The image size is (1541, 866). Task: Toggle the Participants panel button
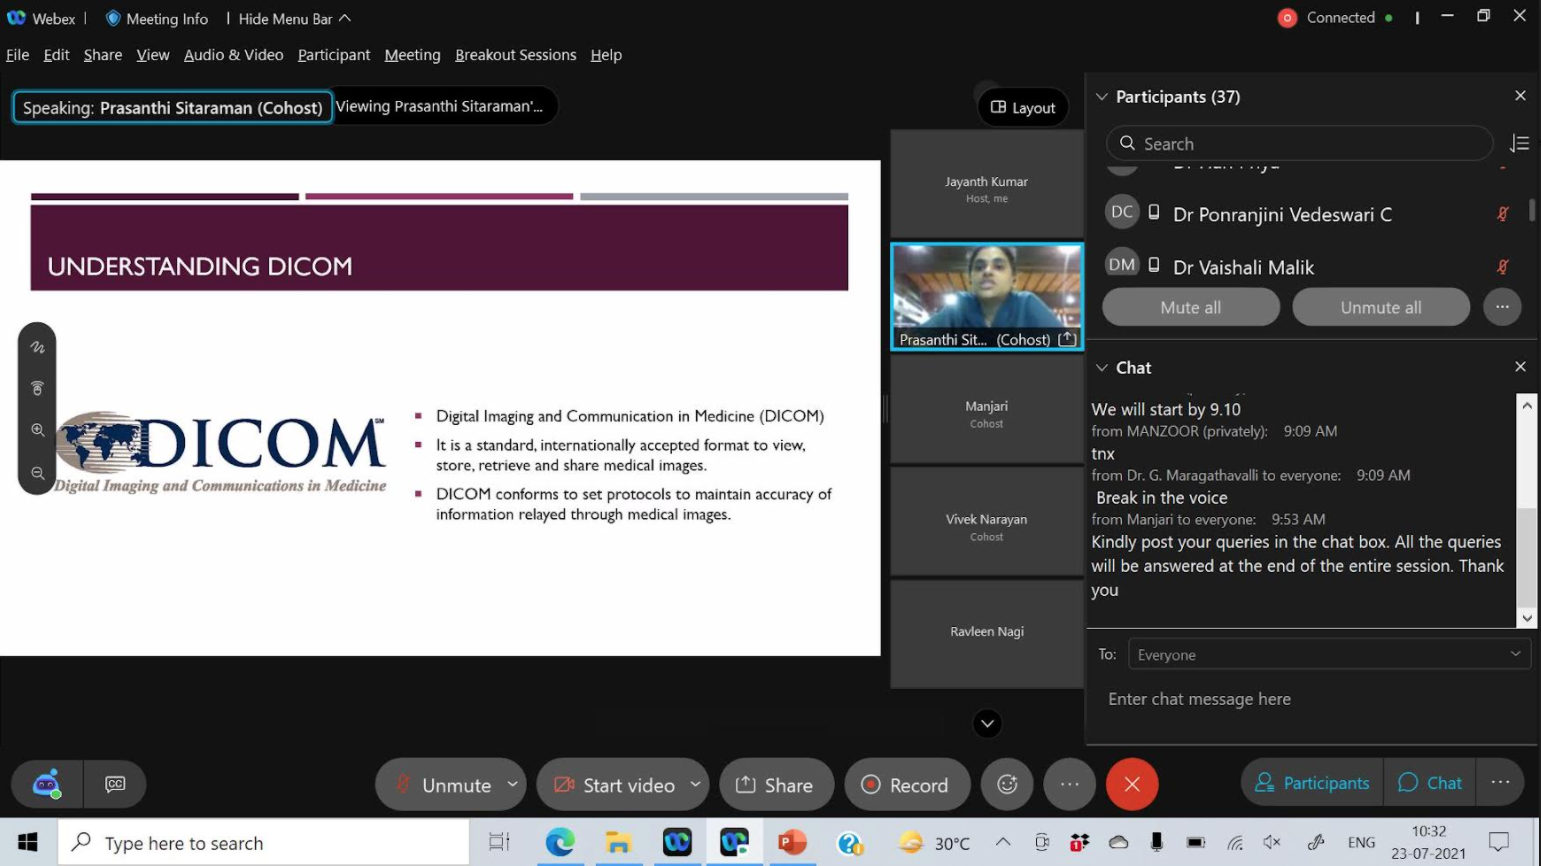pyautogui.click(x=1312, y=782)
